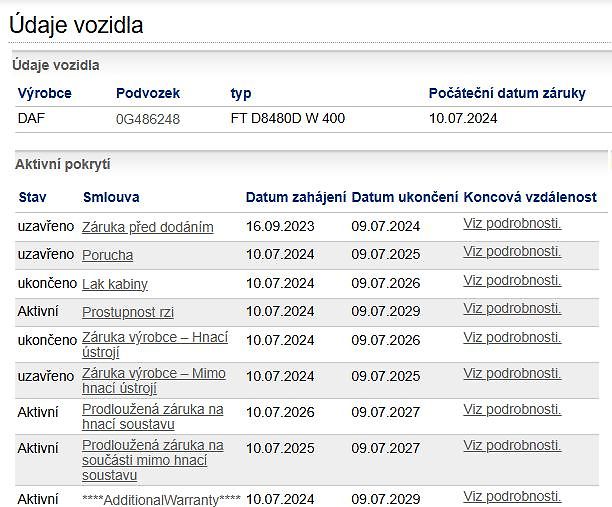Click the Podvozek column header
The height and width of the screenshot is (507, 612).
(x=148, y=93)
